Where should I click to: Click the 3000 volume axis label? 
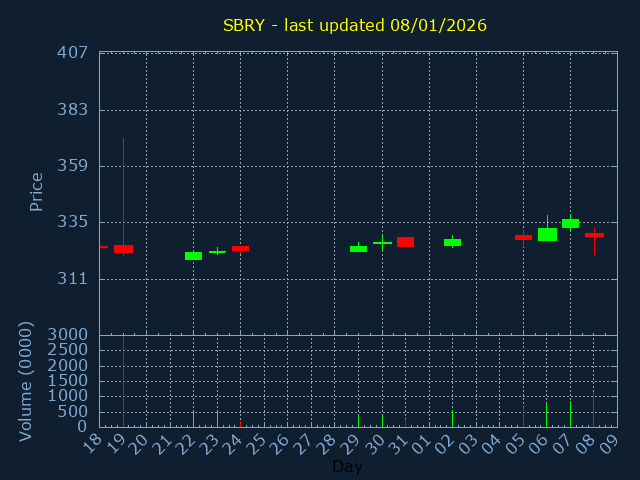click(x=66, y=335)
